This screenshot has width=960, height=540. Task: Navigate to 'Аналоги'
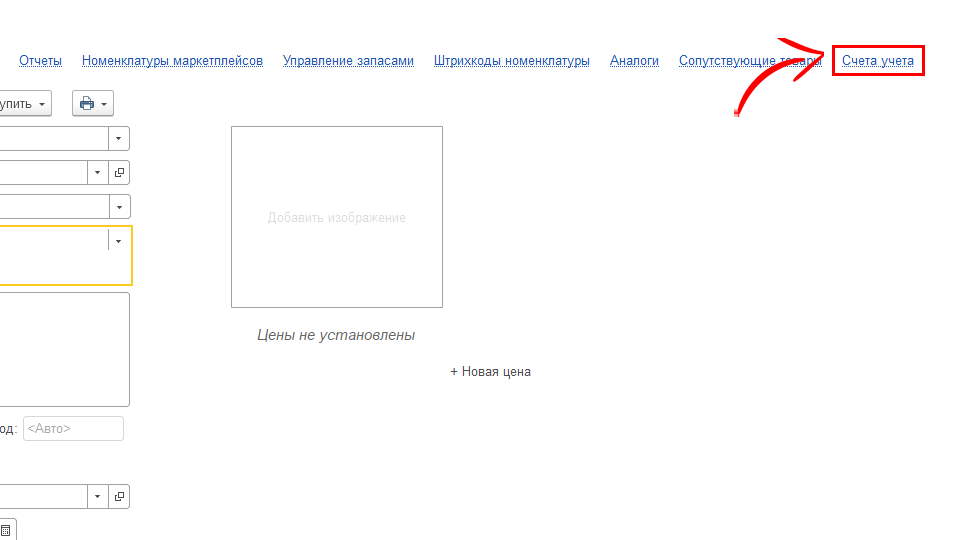coord(634,61)
